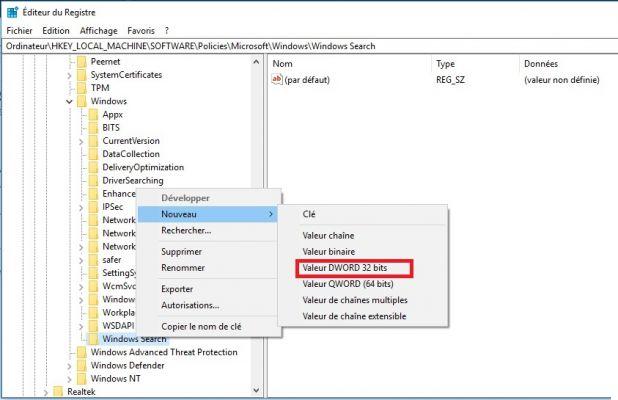618x400 pixels.
Task: Open the Fichier menu
Action: pyautogui.click(x=19, y=31)
